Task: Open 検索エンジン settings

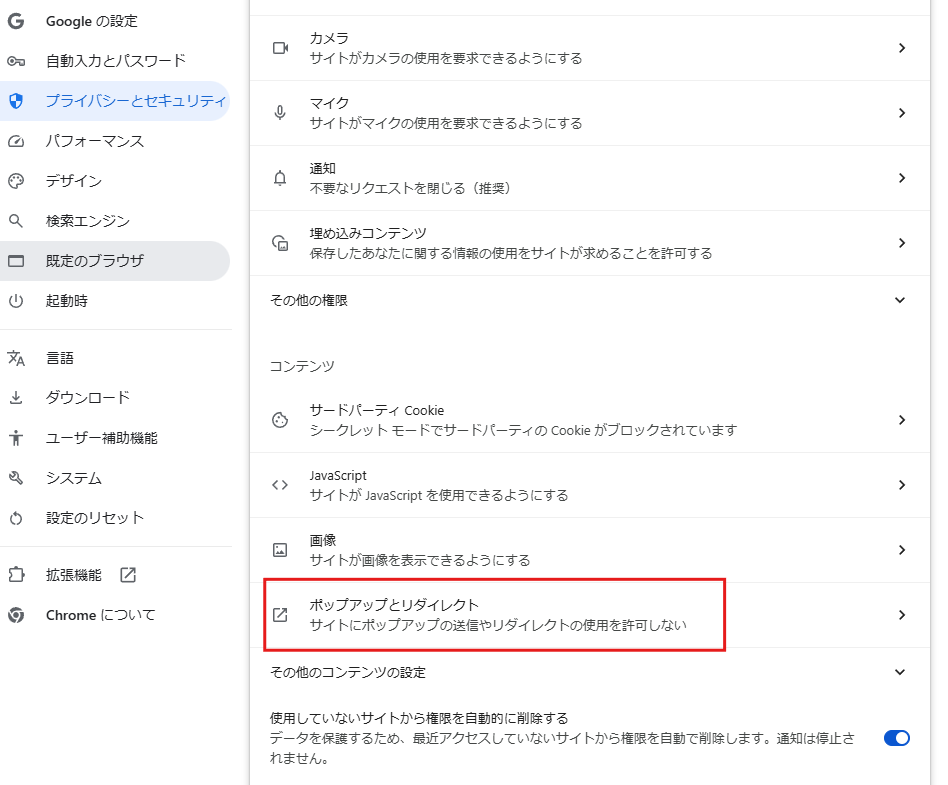Action: point(115,221)
